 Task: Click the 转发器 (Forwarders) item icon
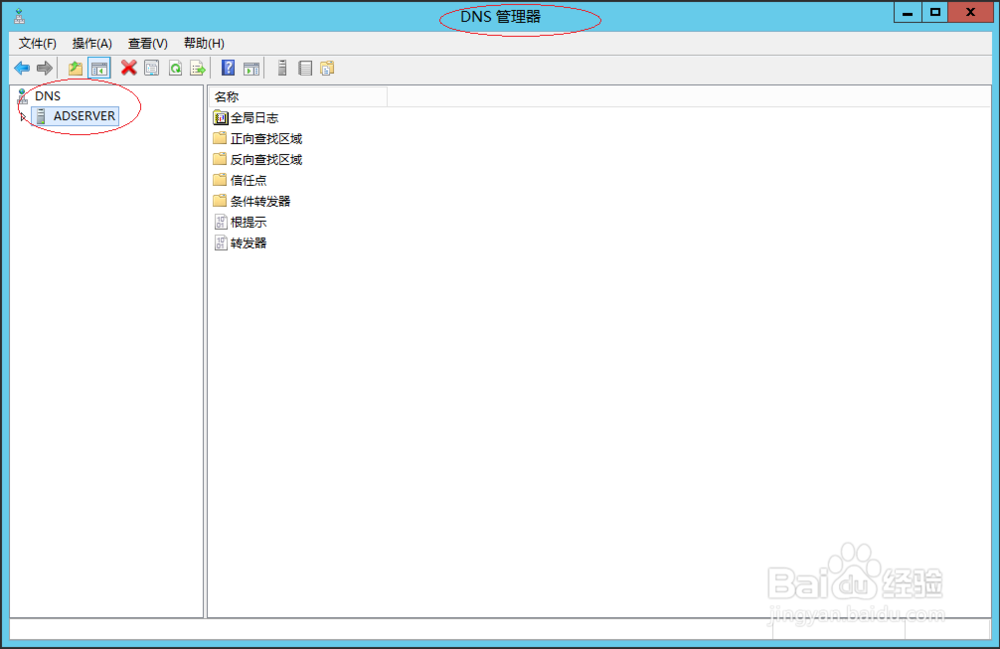click(222, 242)
